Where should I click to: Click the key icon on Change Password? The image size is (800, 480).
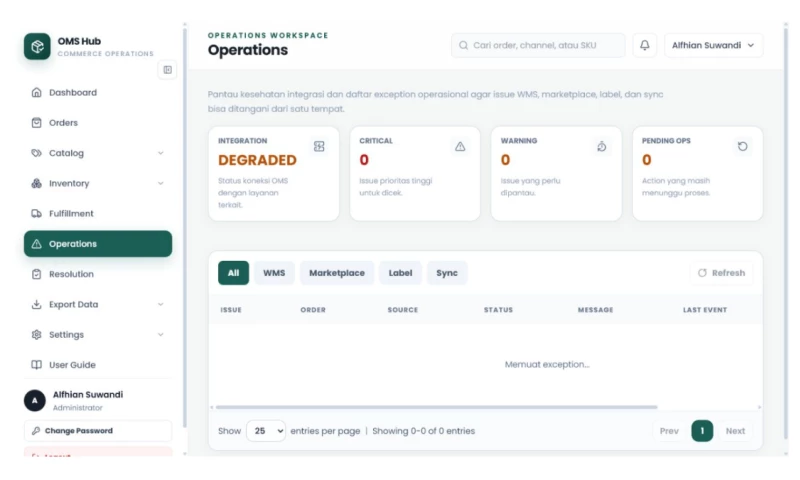(36, 431)
